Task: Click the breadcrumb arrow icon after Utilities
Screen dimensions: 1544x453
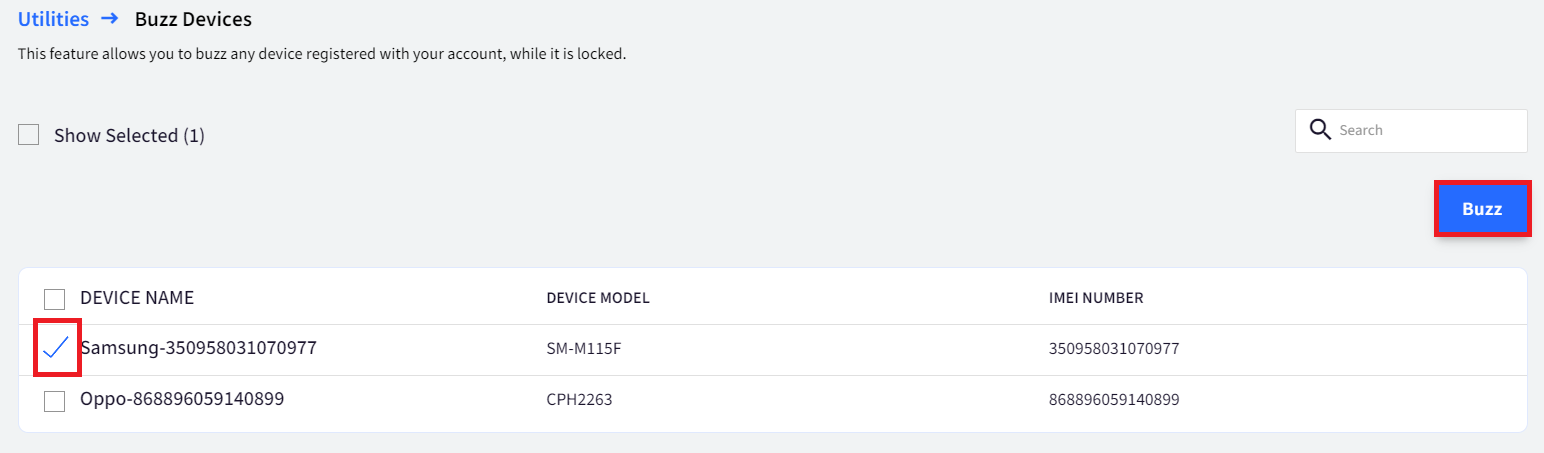Action: [x=110, y=18]
